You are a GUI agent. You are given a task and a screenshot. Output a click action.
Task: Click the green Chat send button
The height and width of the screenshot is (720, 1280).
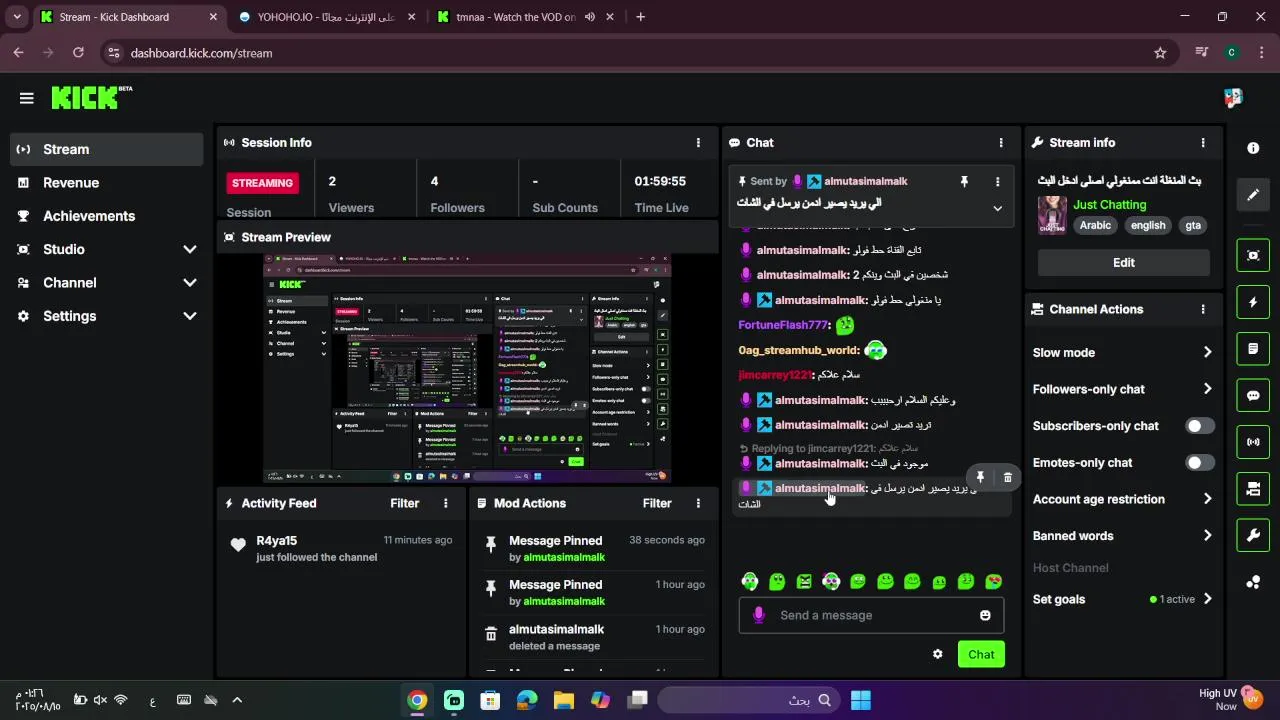tap(981, 655)
